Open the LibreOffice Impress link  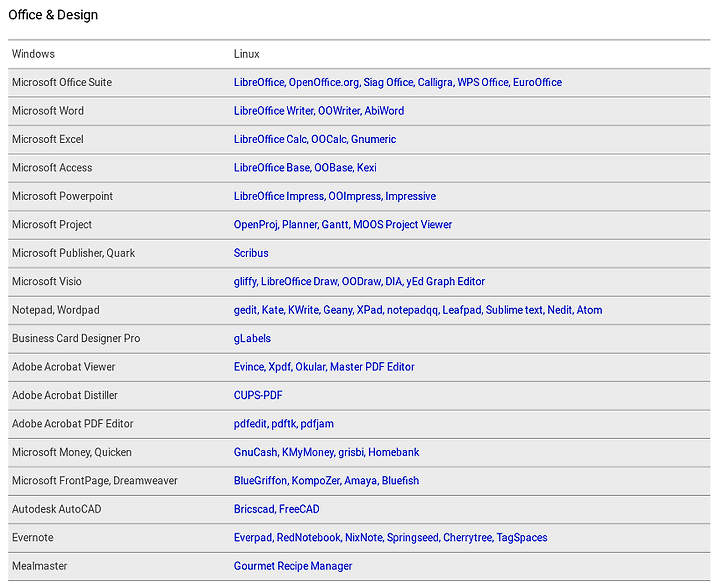pos(279,196)
